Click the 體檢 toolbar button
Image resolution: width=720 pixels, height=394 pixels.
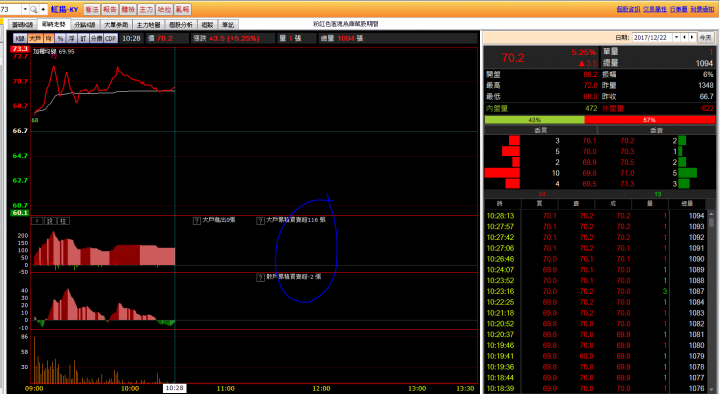coord(128,9)
